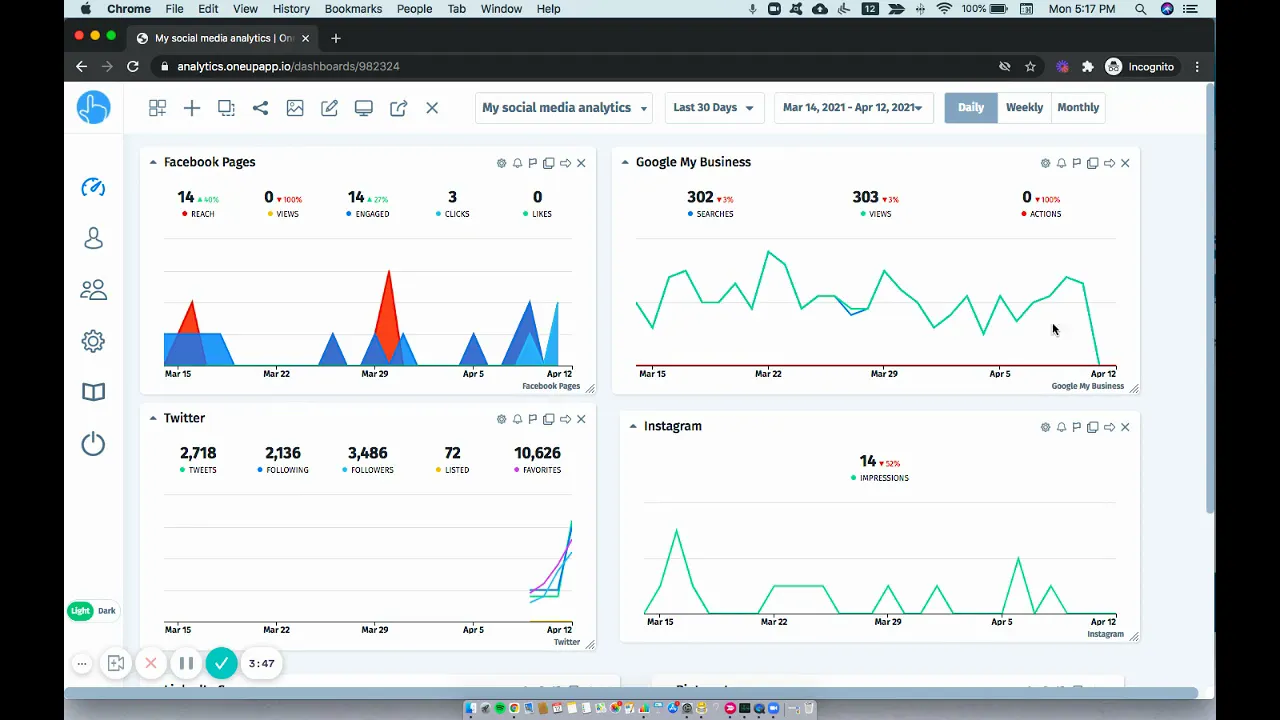
Task: Select the Daily view tab
Action: (x=971, y=108)
